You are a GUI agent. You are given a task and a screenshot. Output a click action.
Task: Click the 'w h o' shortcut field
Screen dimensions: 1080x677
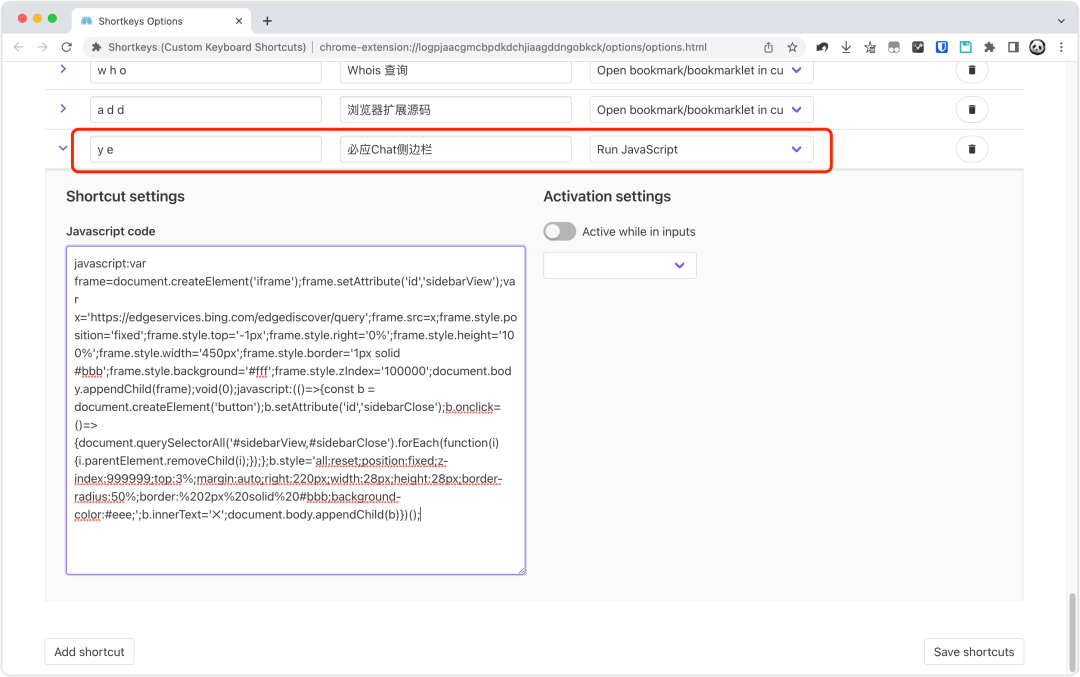(206, 70)
